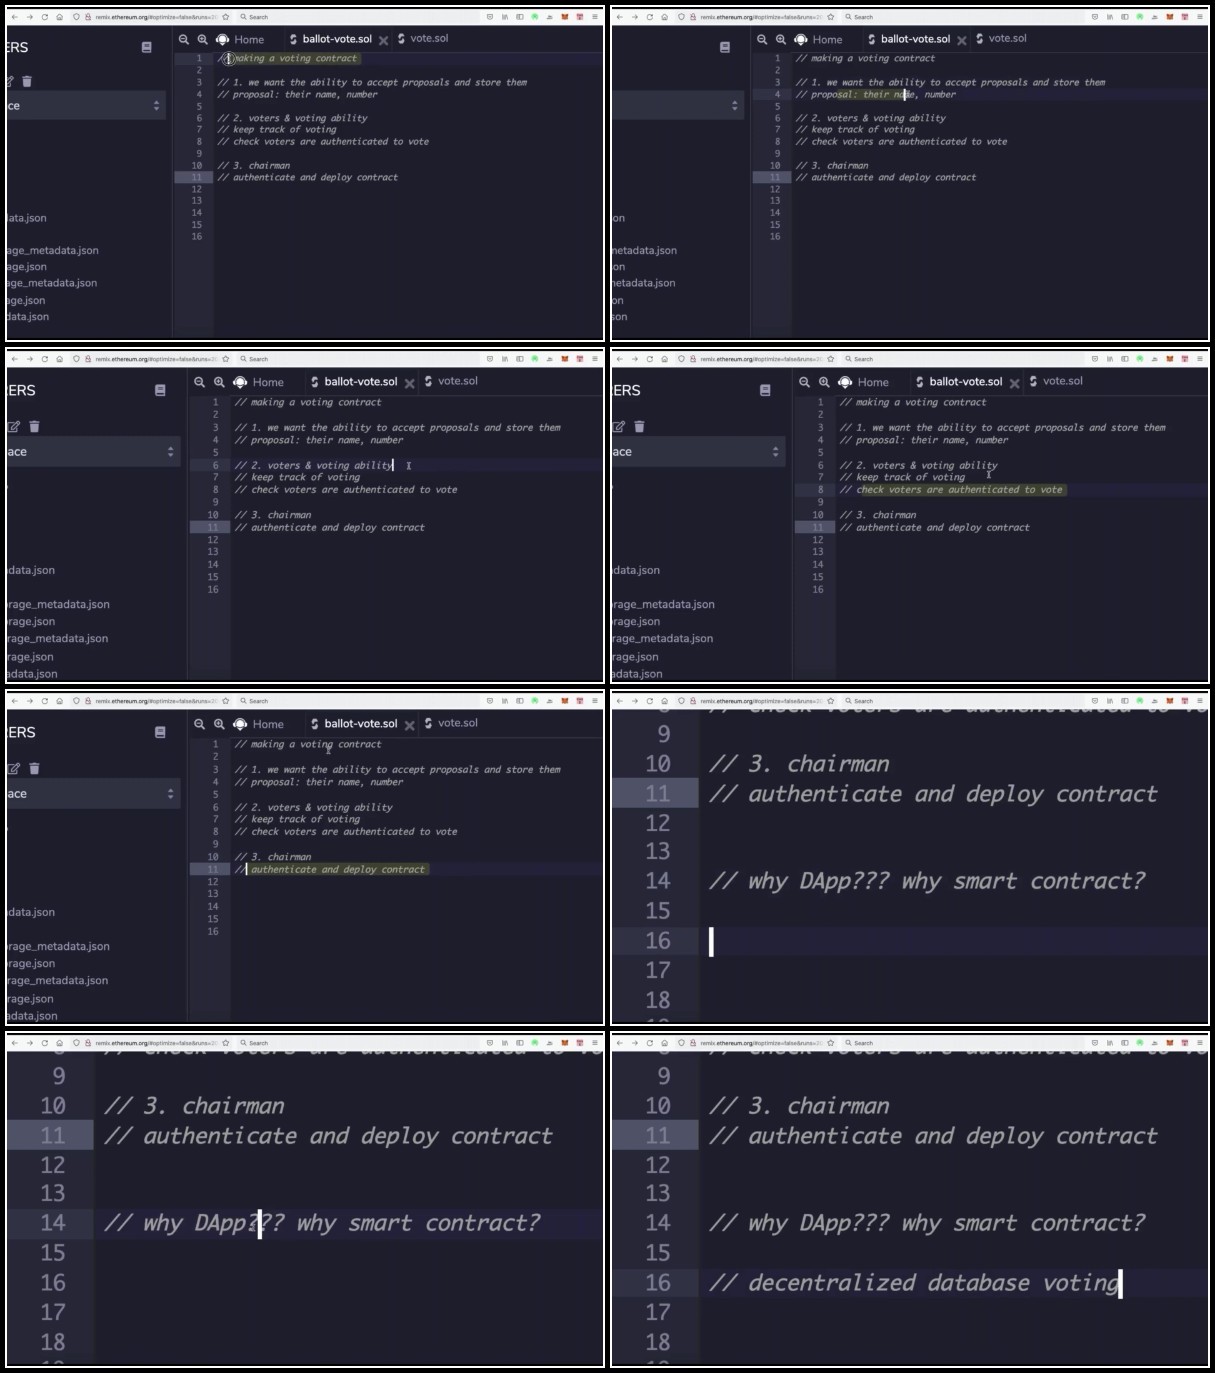Click zoom in magnifier in middle-right frame
This screenshot has width=1215, height=1373.
pyautogui.click(x=824, y=382)
